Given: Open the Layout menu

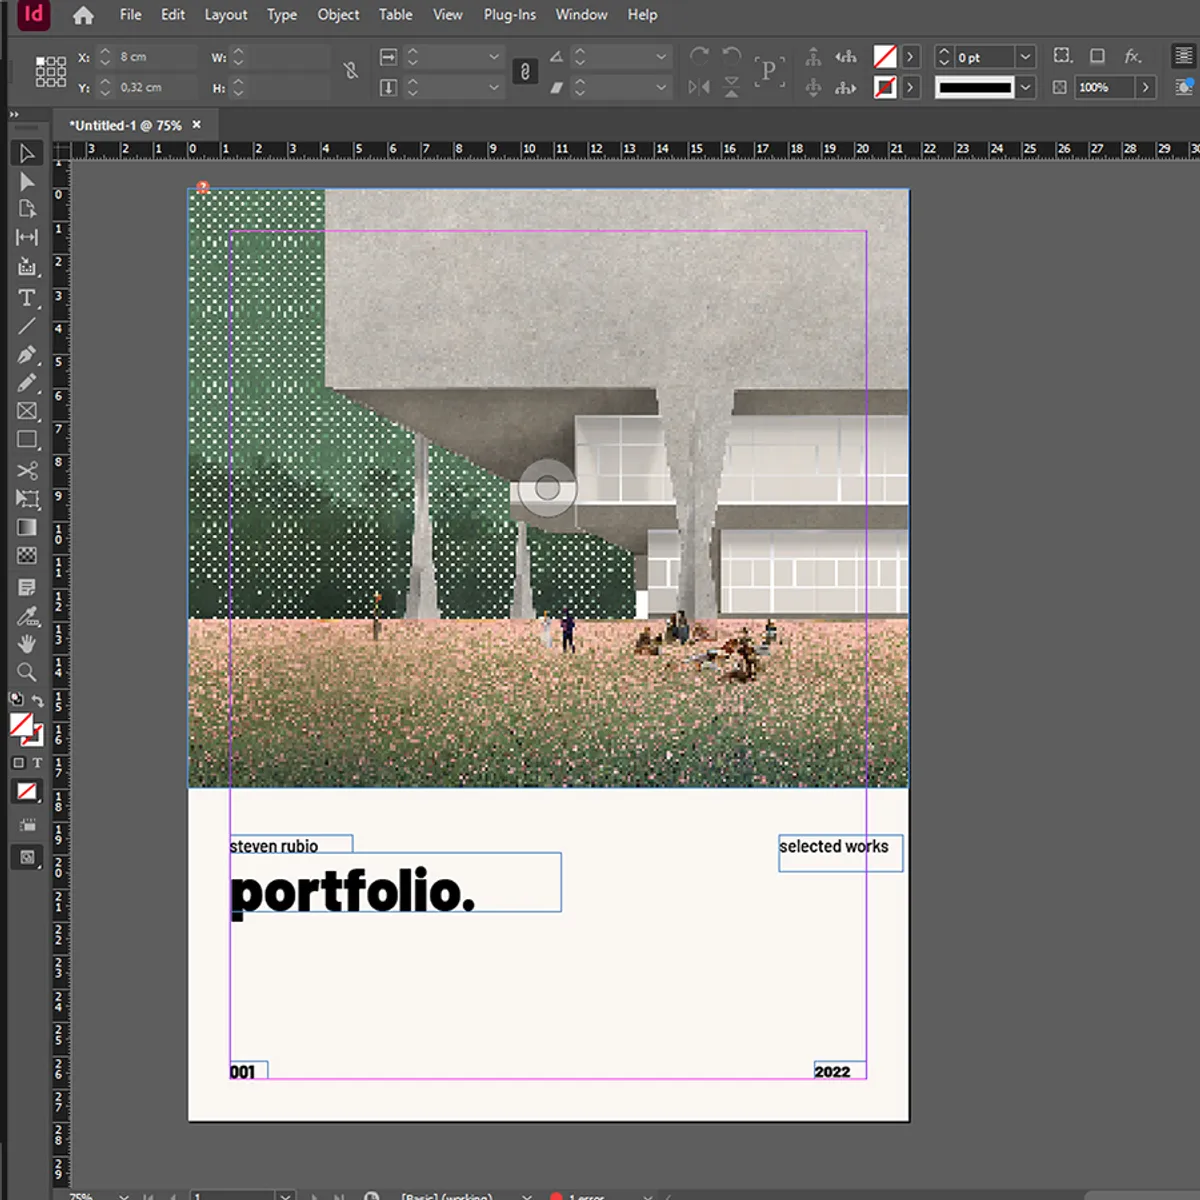Looking at the screenshot, I should click(225, 14).
